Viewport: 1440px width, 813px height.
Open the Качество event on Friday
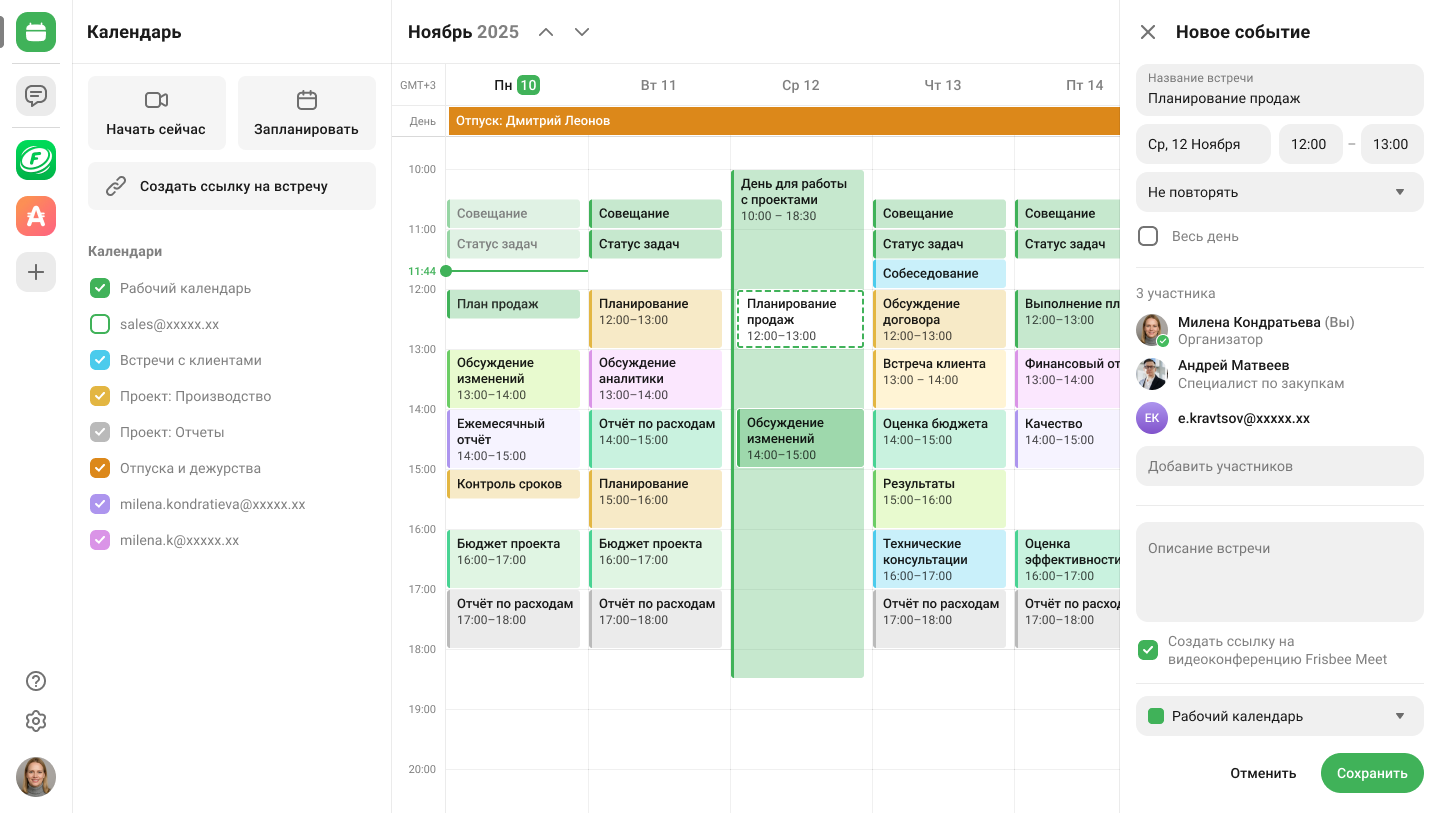[x=1068, y=439]
